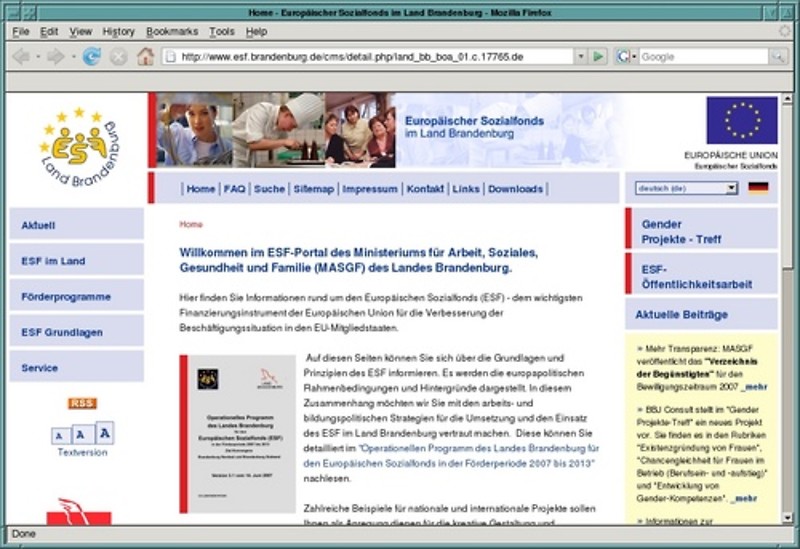Open the Suche link
The height and width of the screenshot is (549, 800).
(269, 189)
